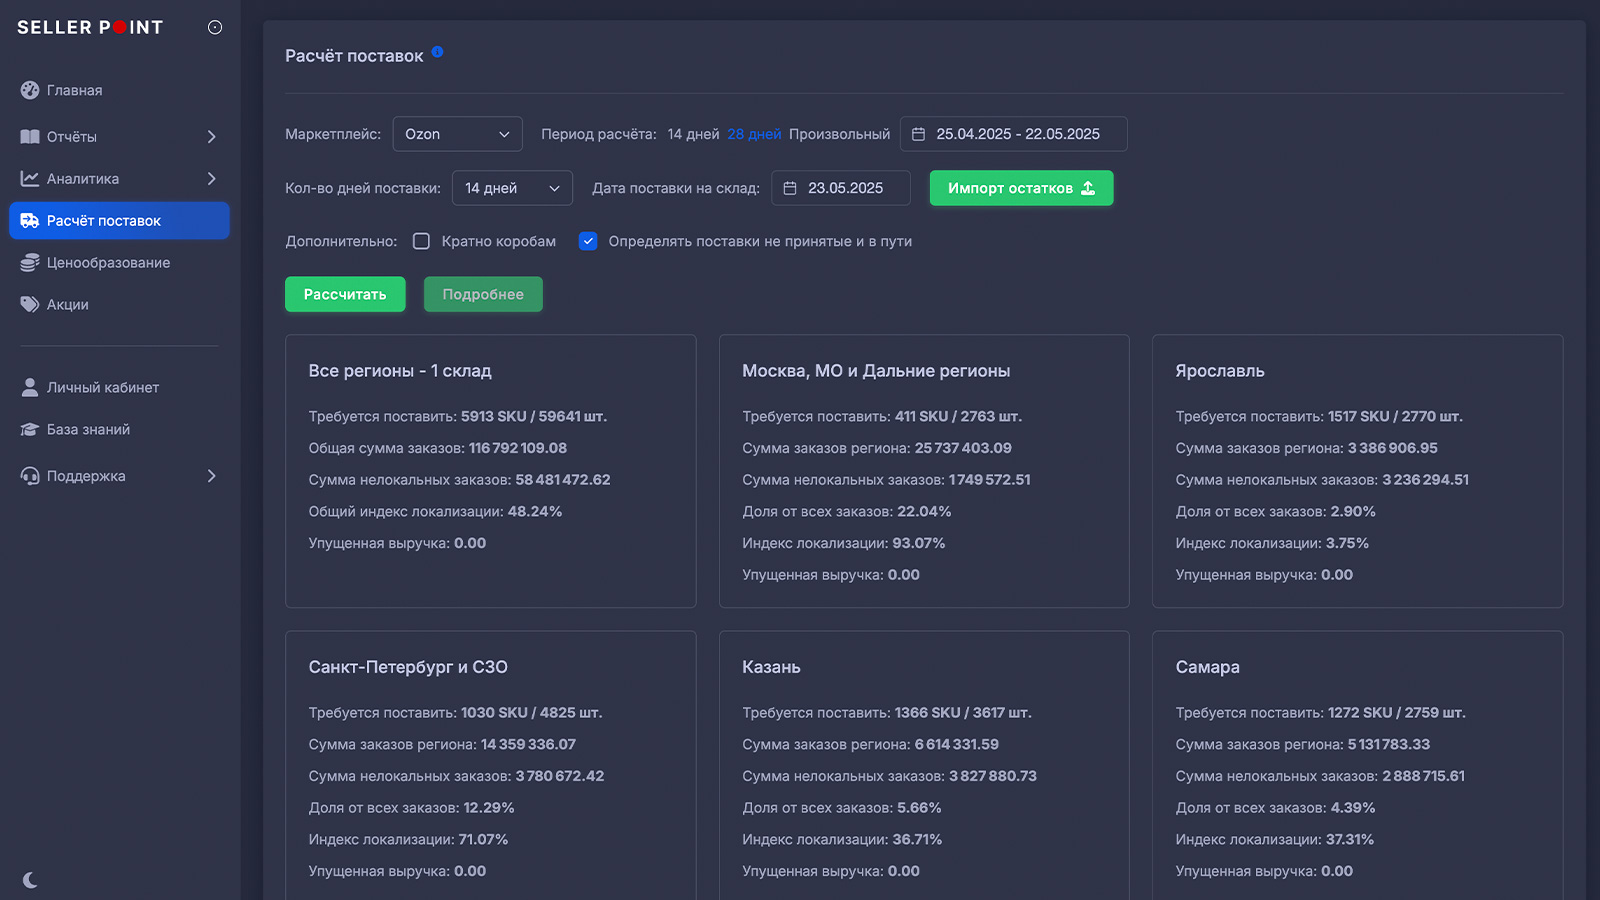The image size is (1600, 900).
Task: Enable the Кратно коробам checkbox
Action: click(x=422, y=241)
